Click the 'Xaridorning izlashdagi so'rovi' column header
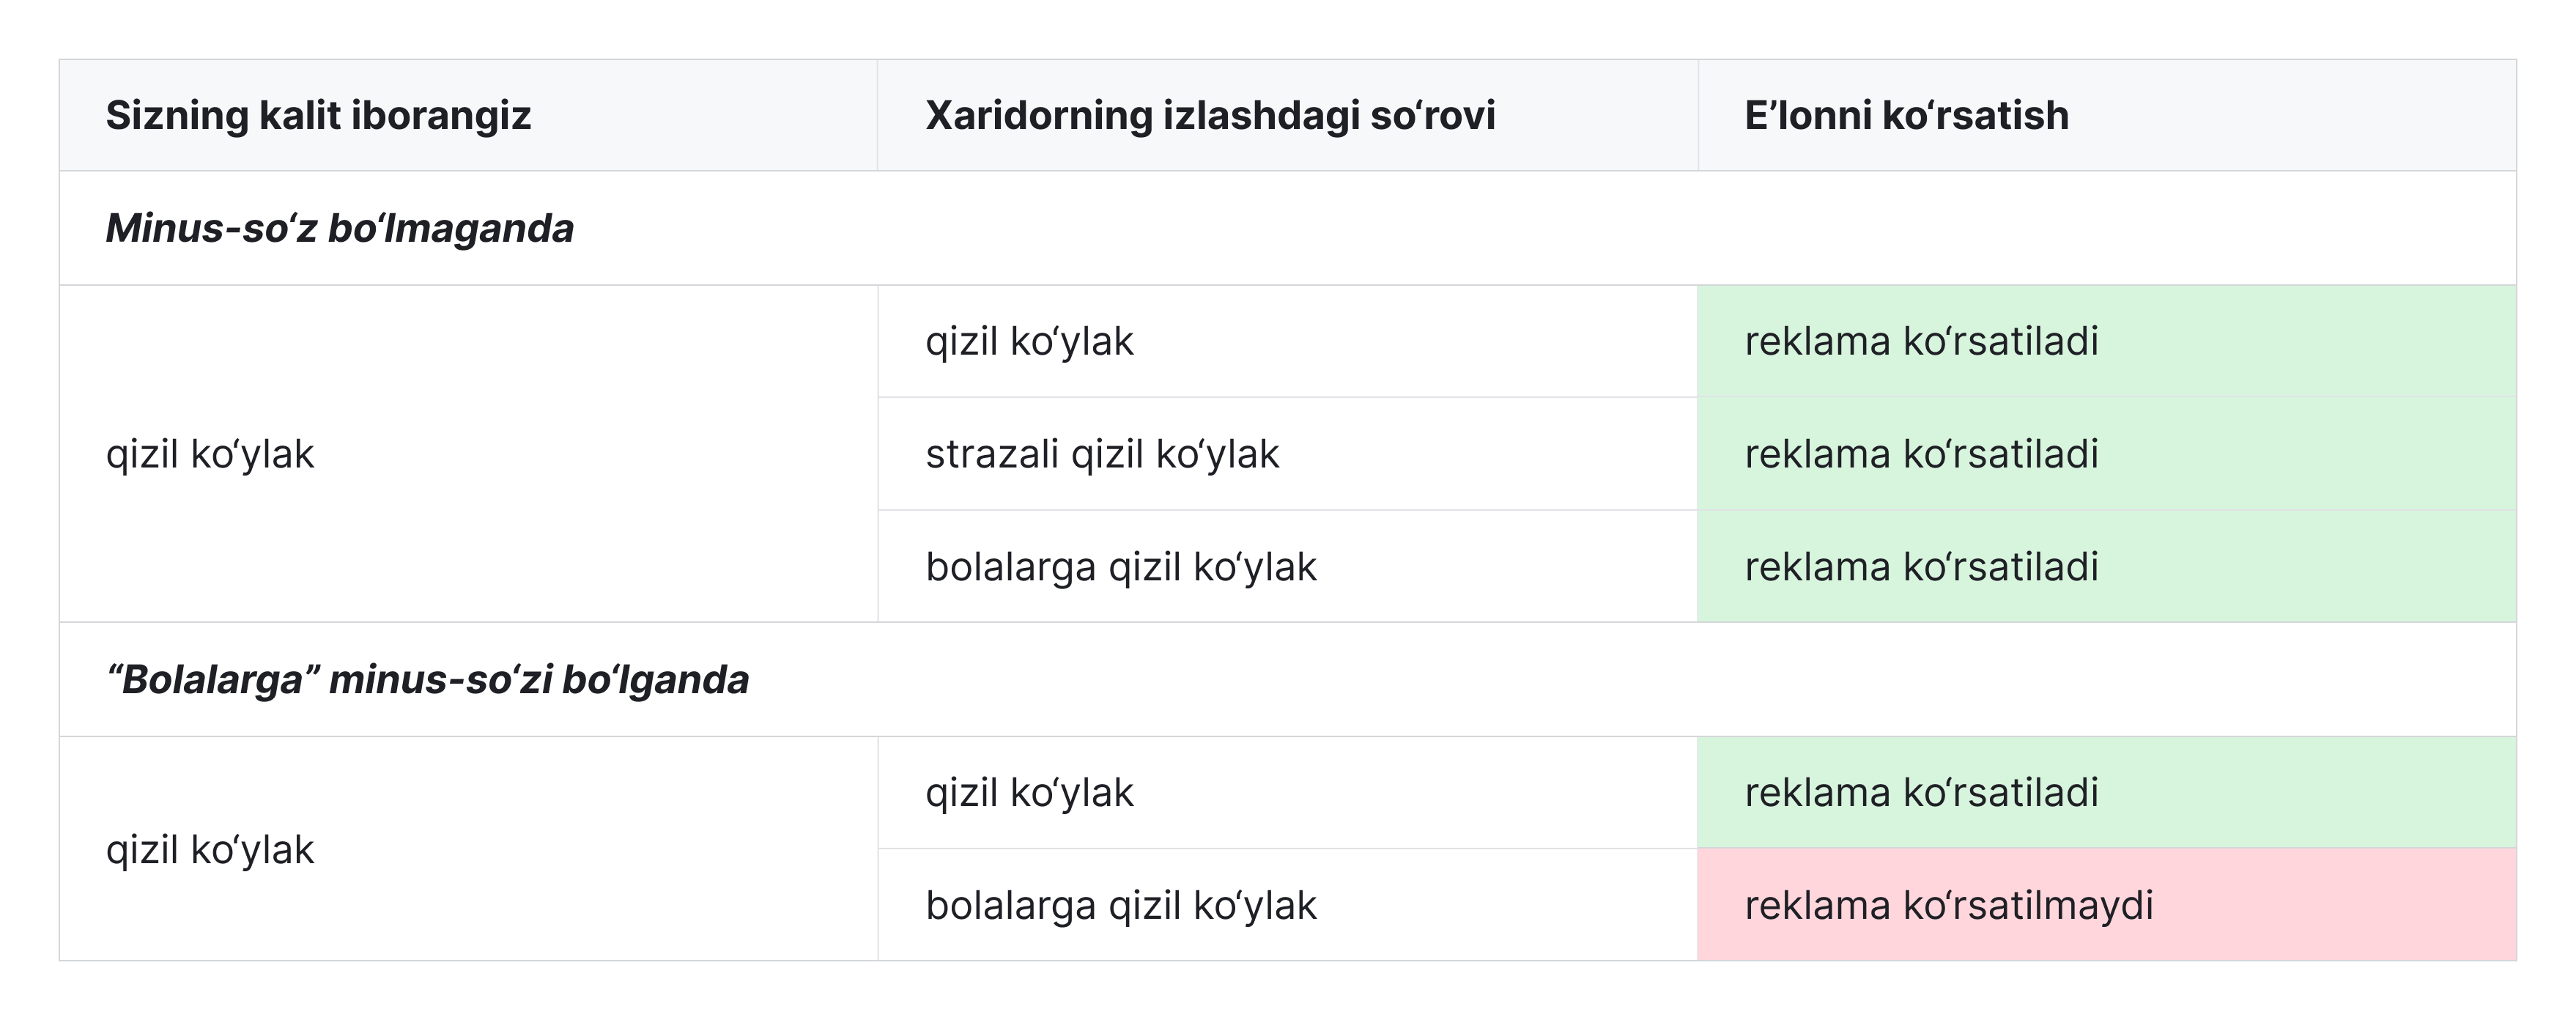The height and width of the screenshot is (1020, 2576). (x=1287, y=115)
